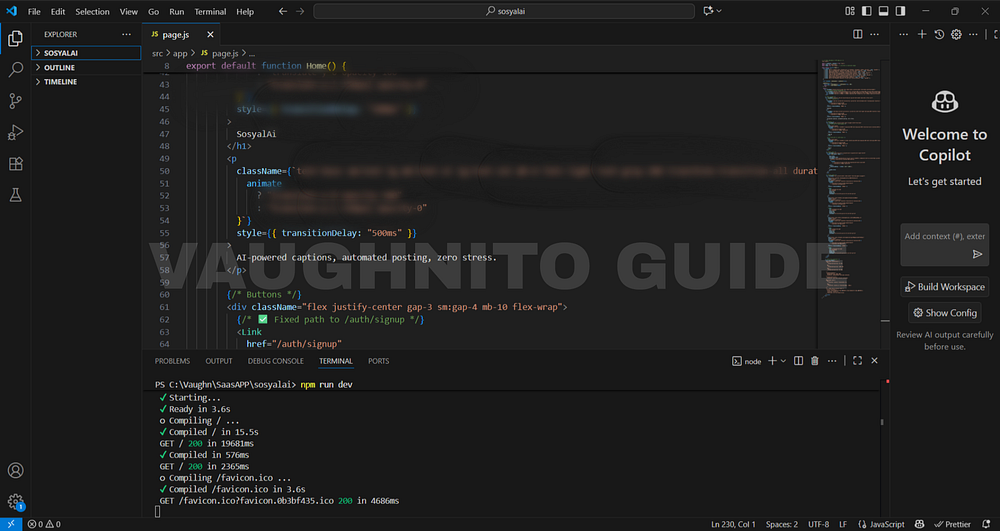The width and height of the screenshot is (1000, 531).
Task: Switch to the PORTS tab
Action: click(x=378, y=361)
